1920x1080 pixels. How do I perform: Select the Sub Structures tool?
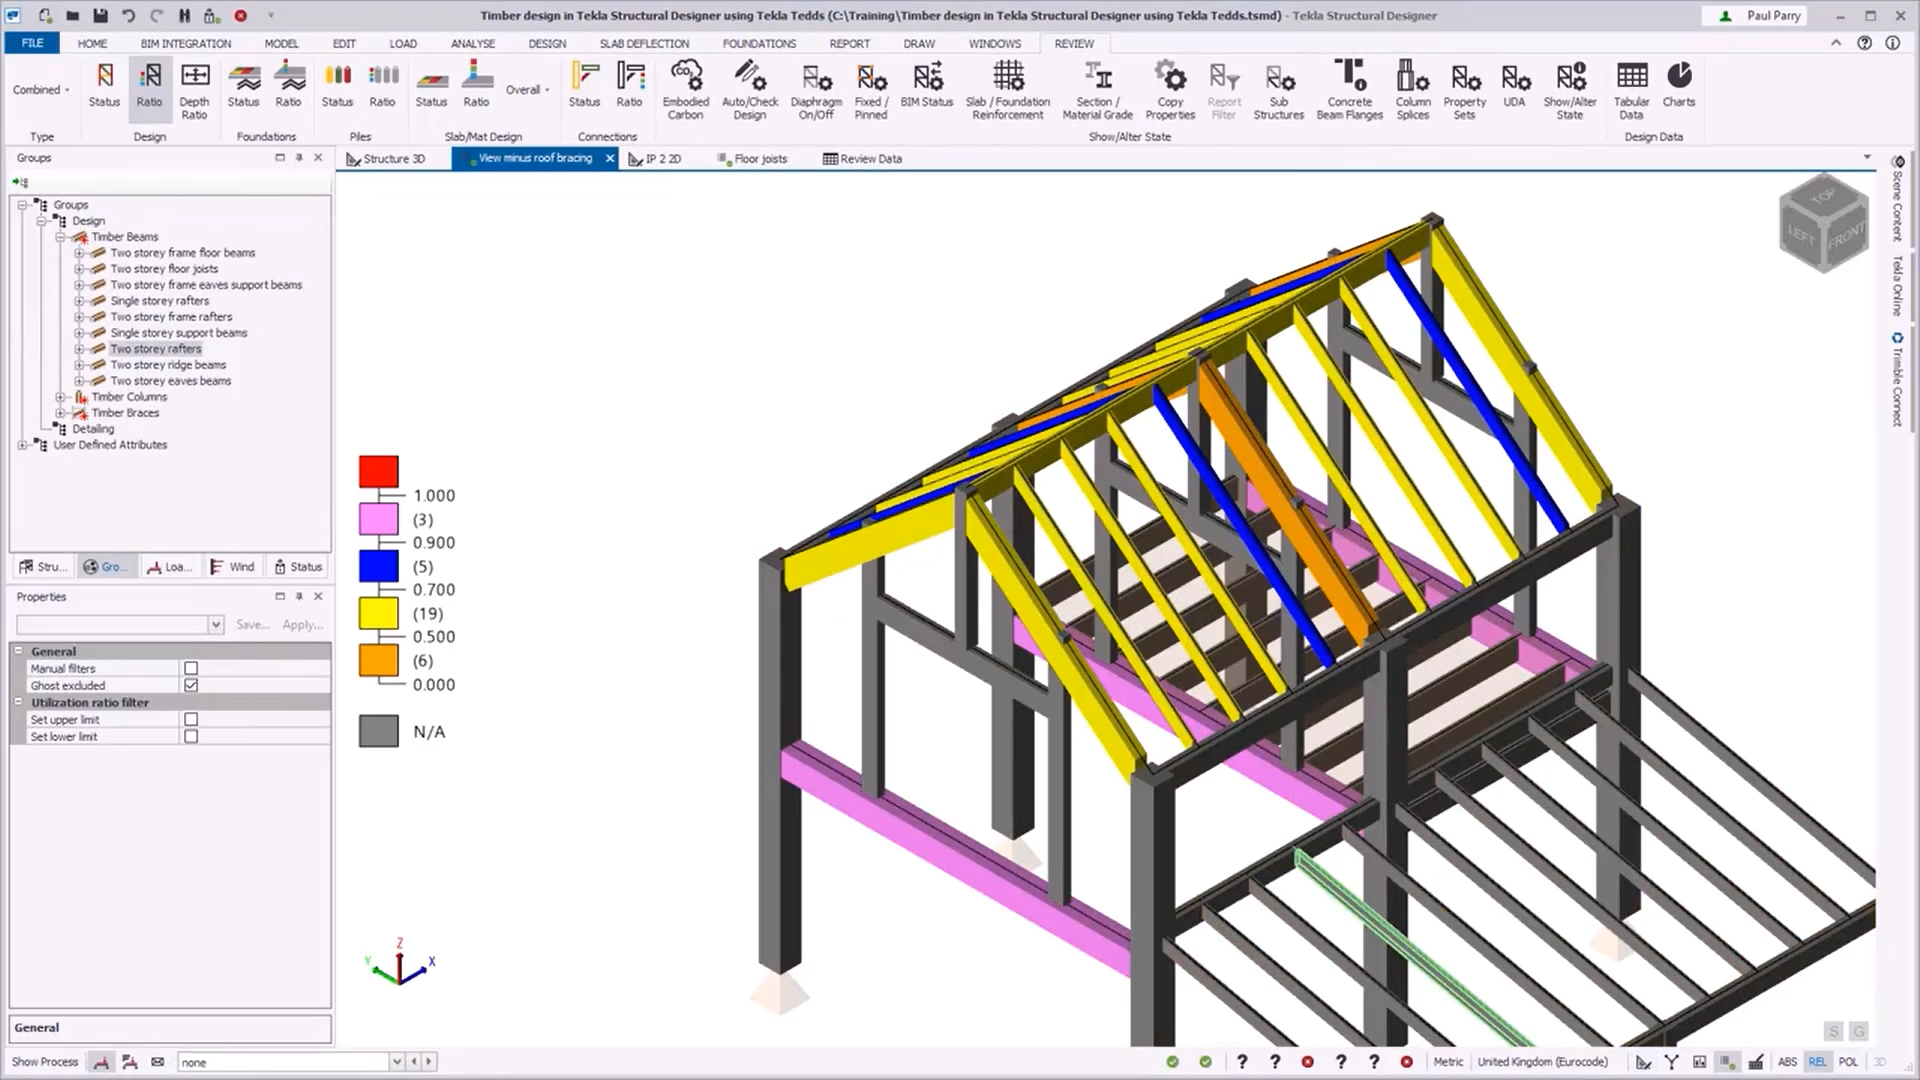point(1279,91)
